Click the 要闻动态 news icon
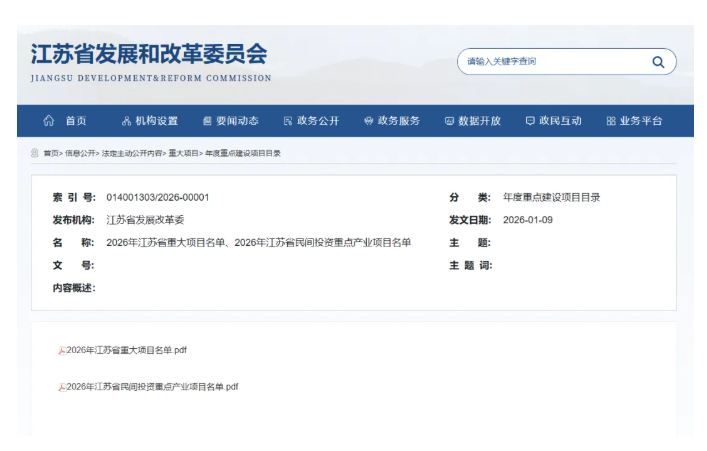The width and height of the screenshot is (707, 451). 207,121
